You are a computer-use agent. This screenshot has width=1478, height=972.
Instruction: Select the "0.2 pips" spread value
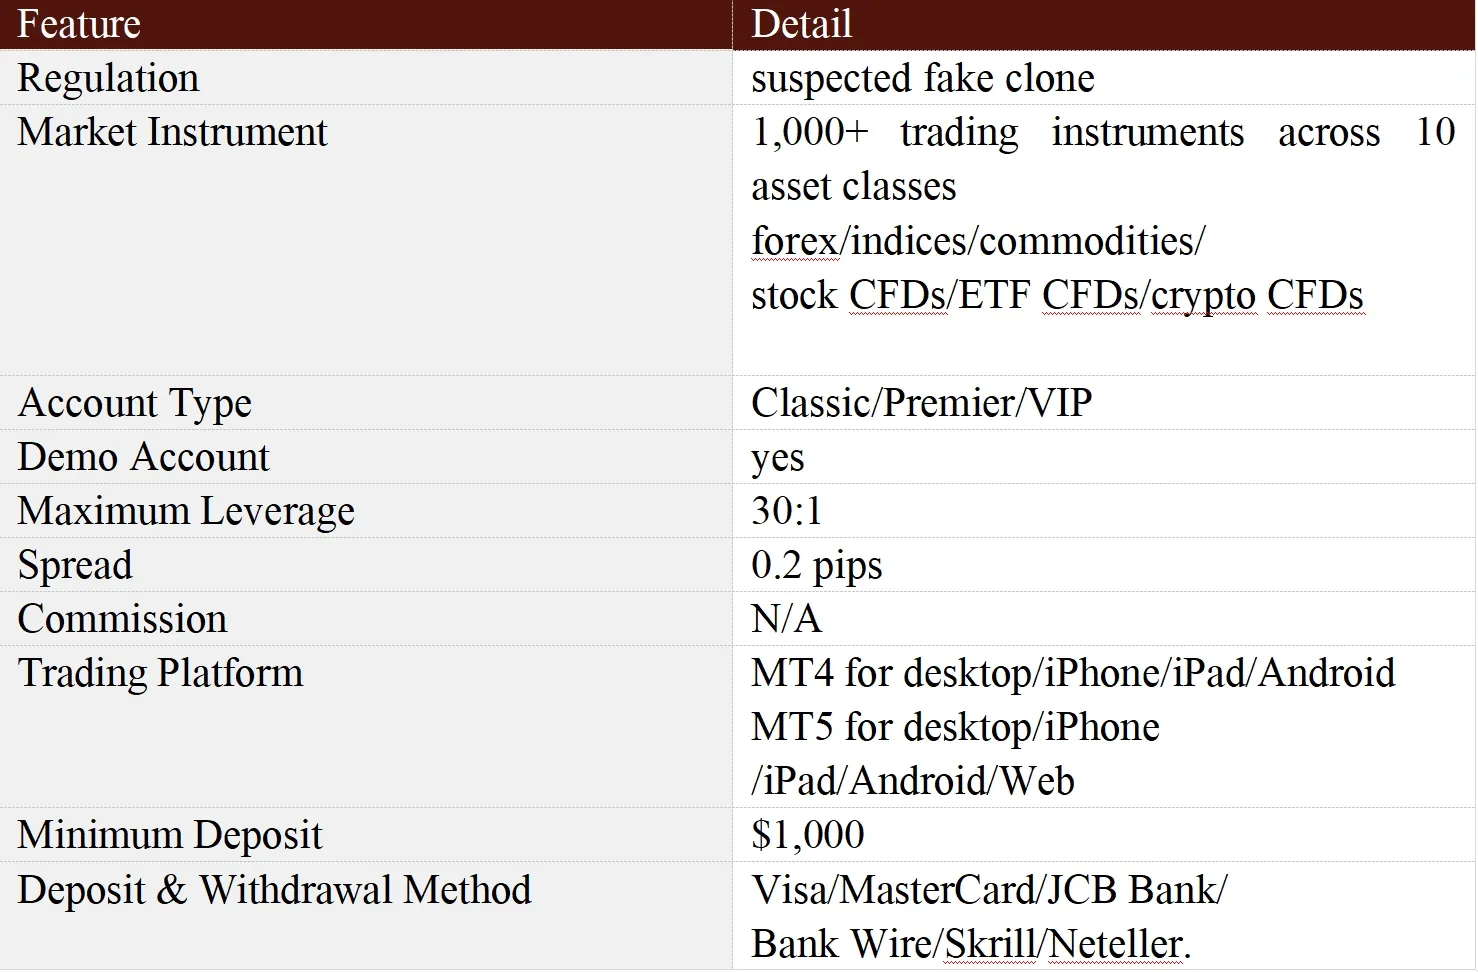tap(816, 565)
